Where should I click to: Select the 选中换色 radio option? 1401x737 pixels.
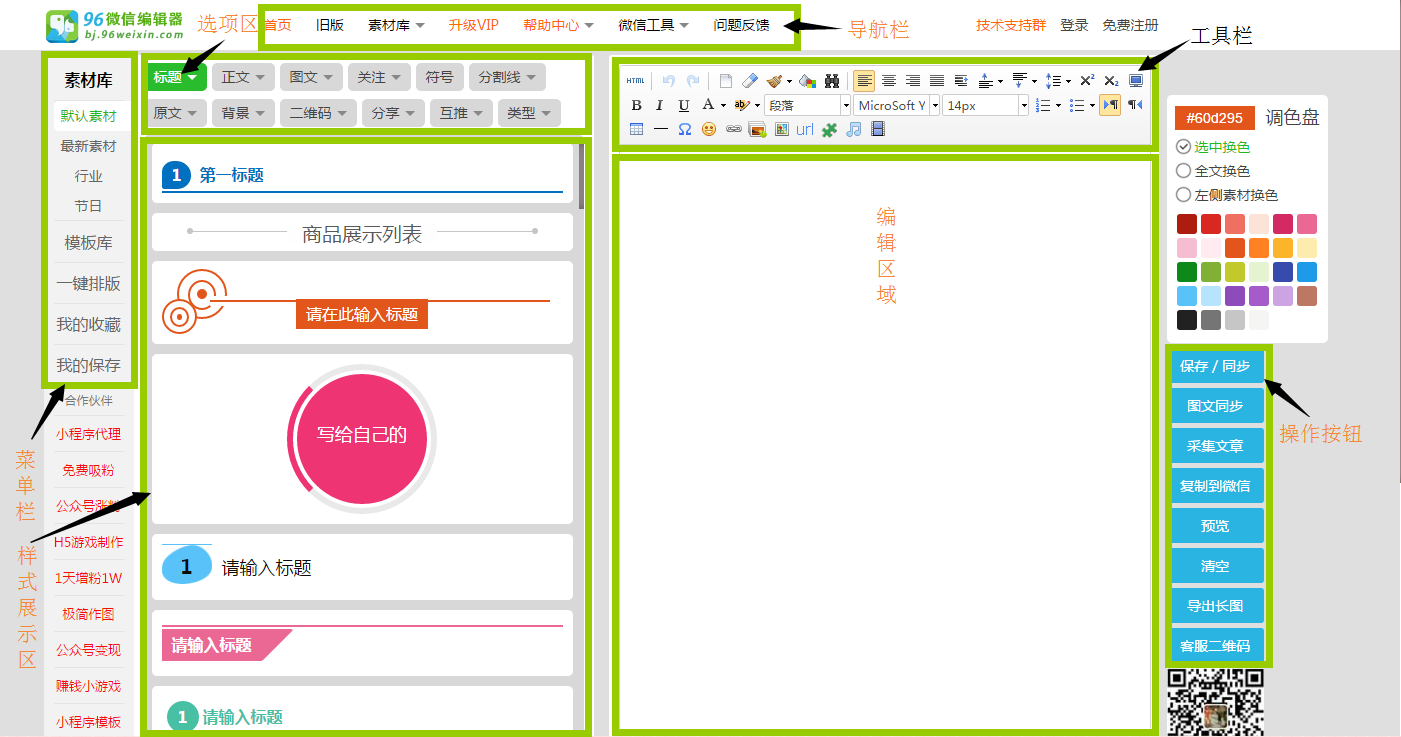[x=1184, y=147]
